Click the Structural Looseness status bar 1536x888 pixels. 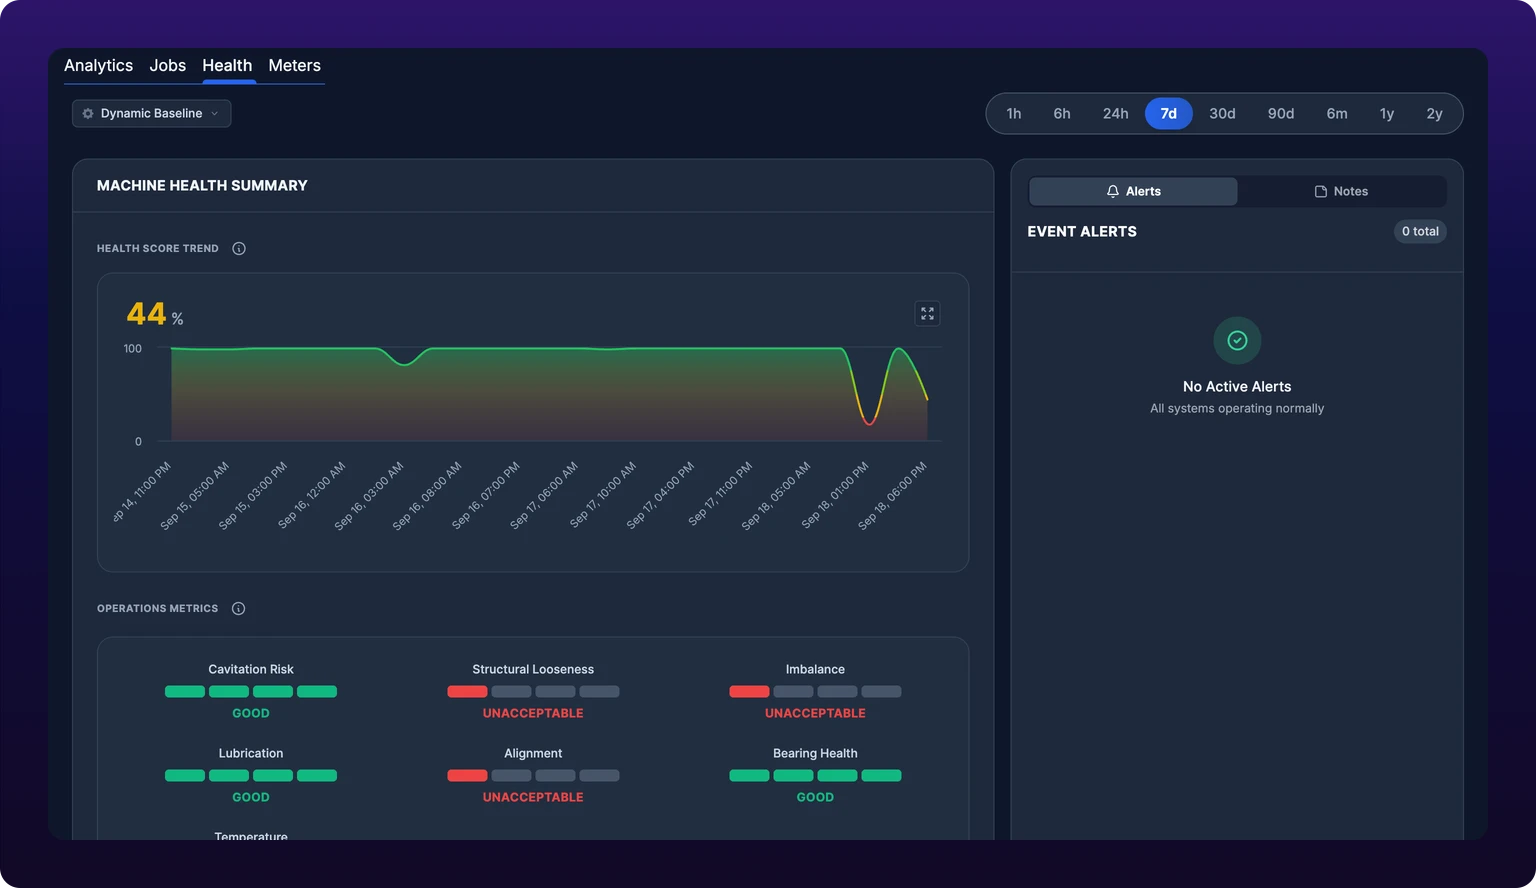pyautogui.click(x=533, y=691)
